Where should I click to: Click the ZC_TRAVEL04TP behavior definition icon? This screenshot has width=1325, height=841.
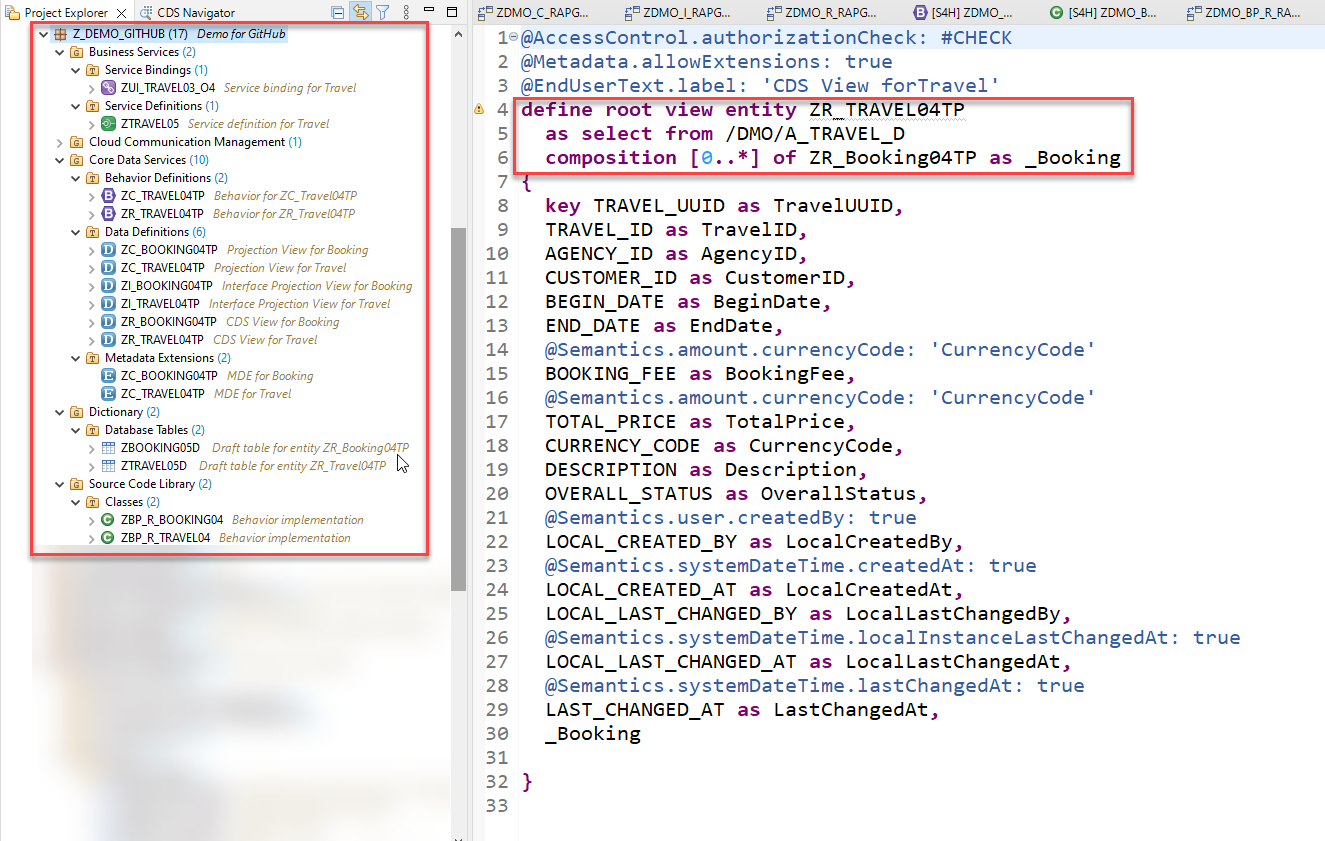point(109,196)
